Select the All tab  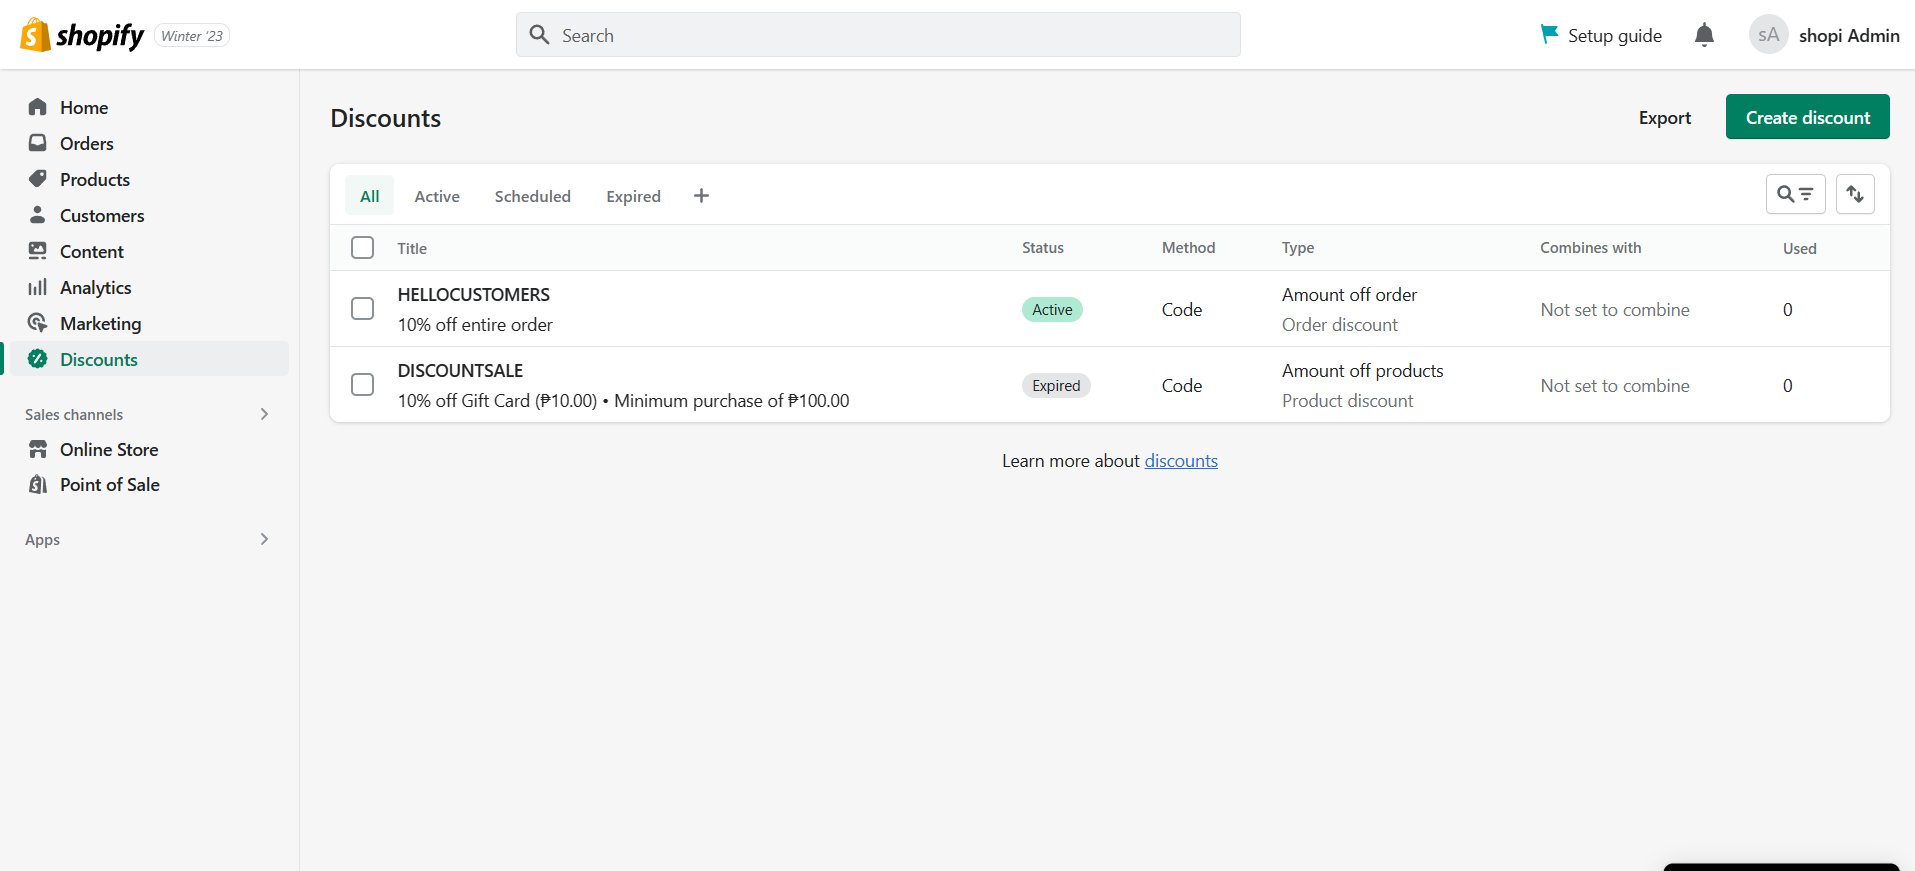(370, 196)
